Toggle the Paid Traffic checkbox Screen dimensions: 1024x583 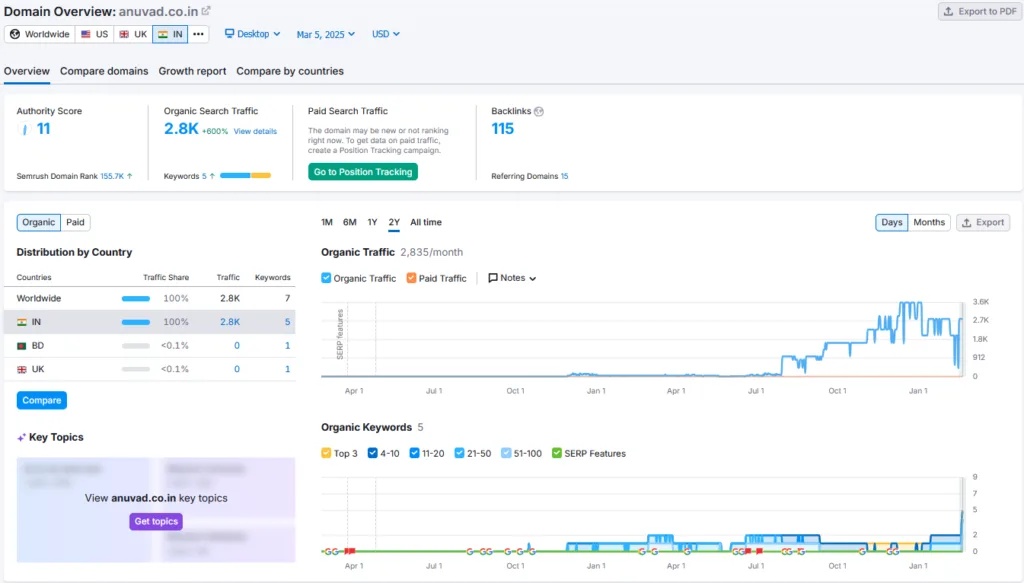click(x=411, y=277)
